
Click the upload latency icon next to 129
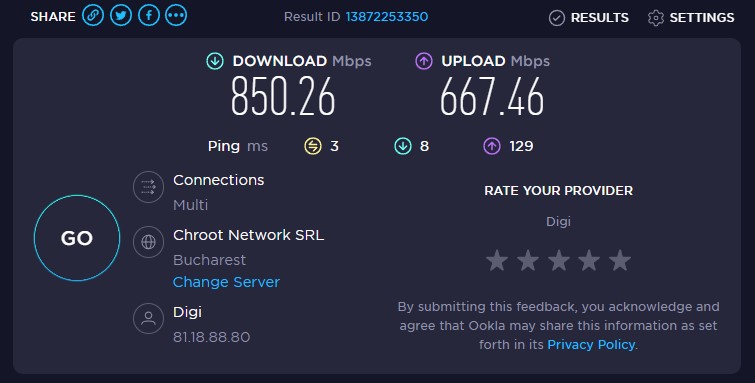click(492, 146)
